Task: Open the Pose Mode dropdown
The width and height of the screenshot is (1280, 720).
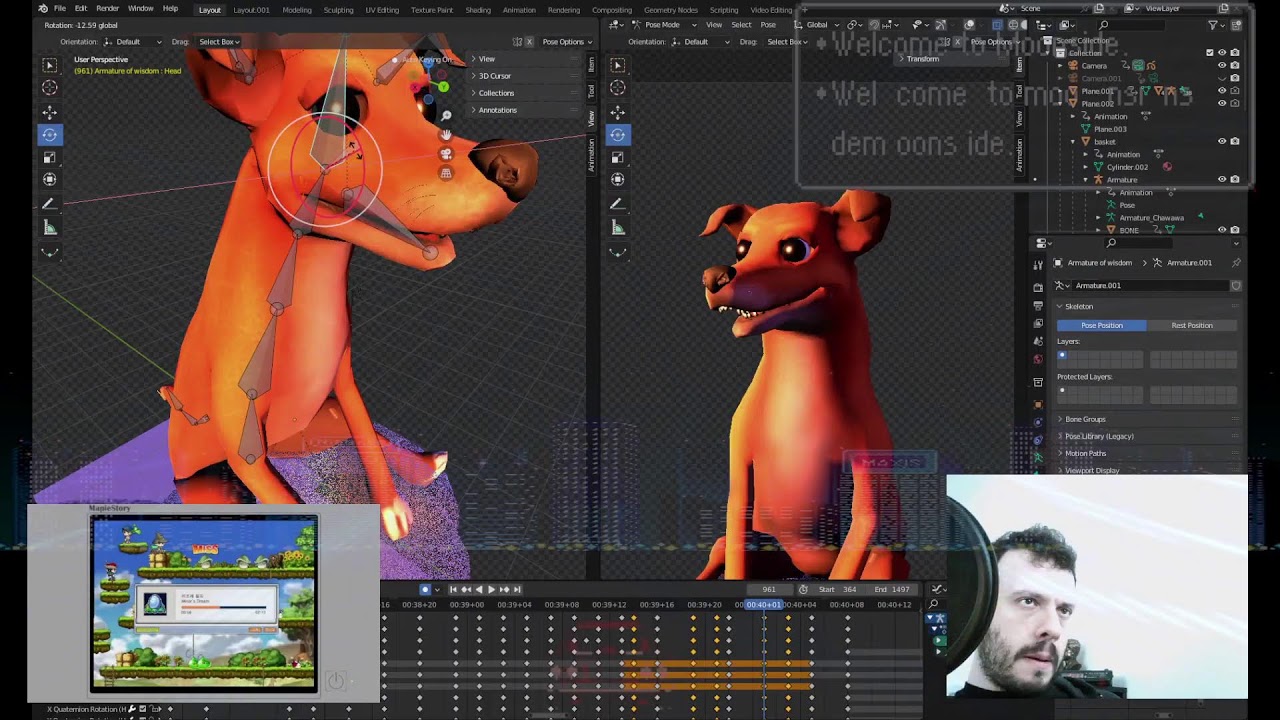Action: pos(664,25)
